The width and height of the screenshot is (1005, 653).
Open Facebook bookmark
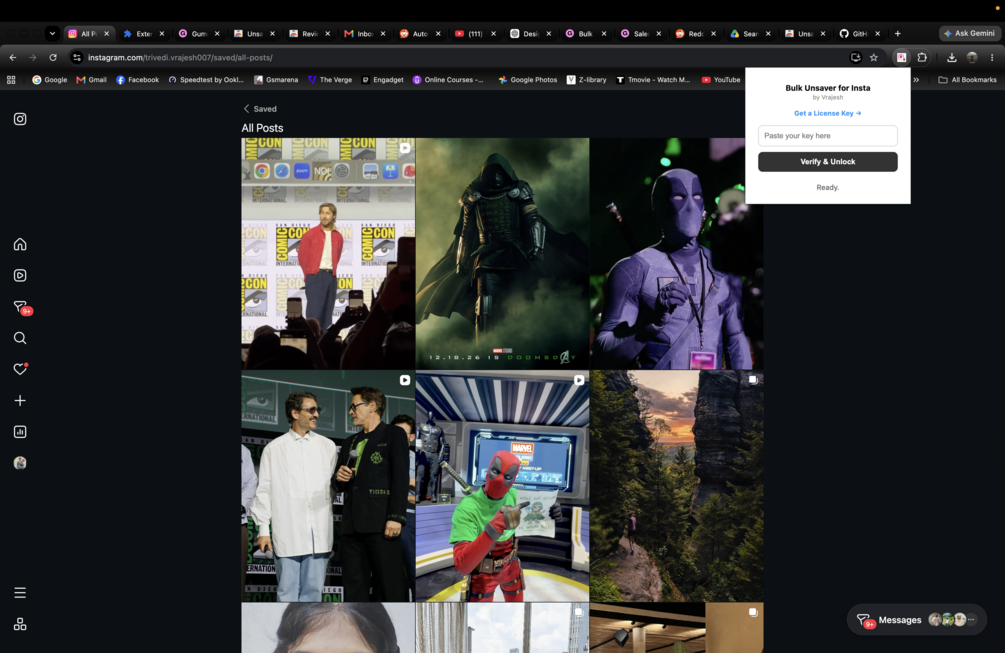point(137,80)
